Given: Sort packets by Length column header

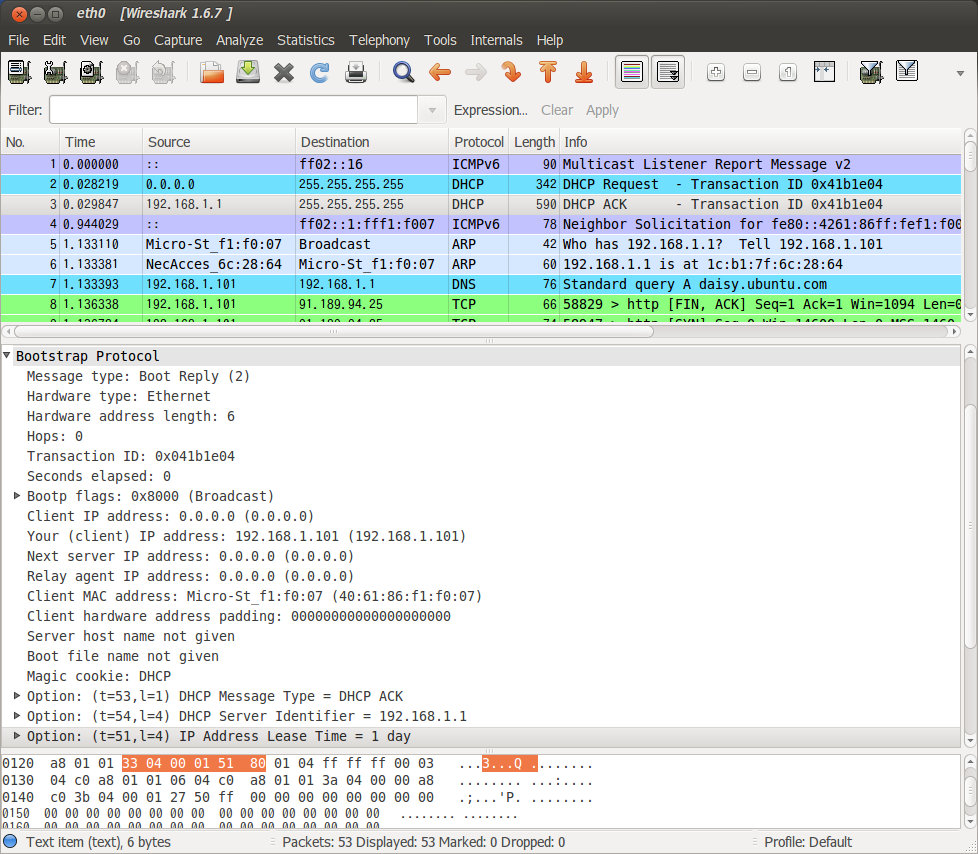Looking at the screenshot, I should tap(534, 142).
